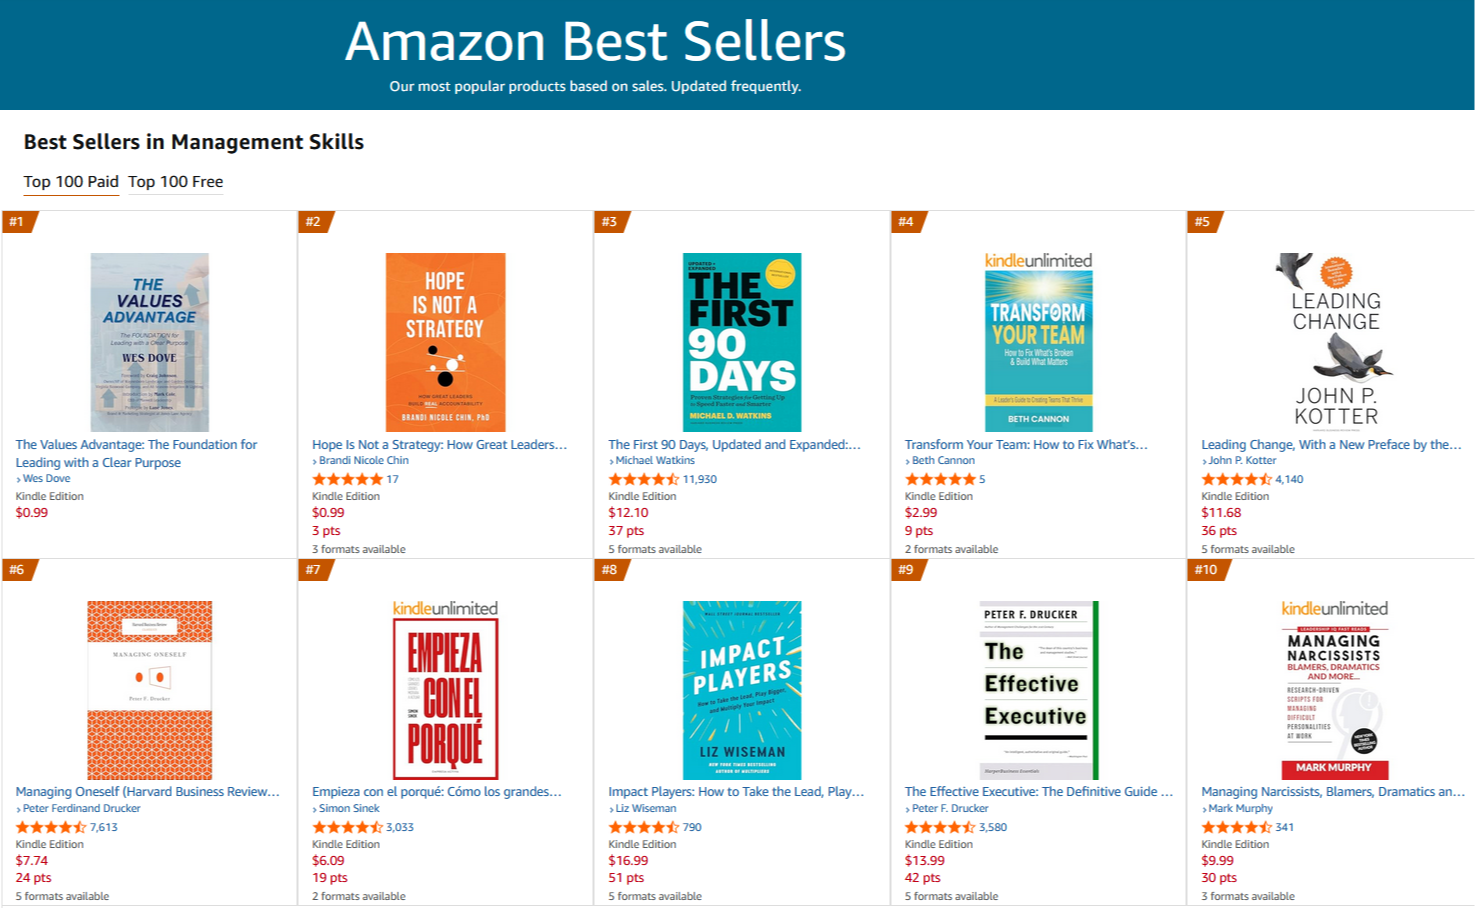
Task: Open Leading Change cover image
Action: [x=1335, y=342]
